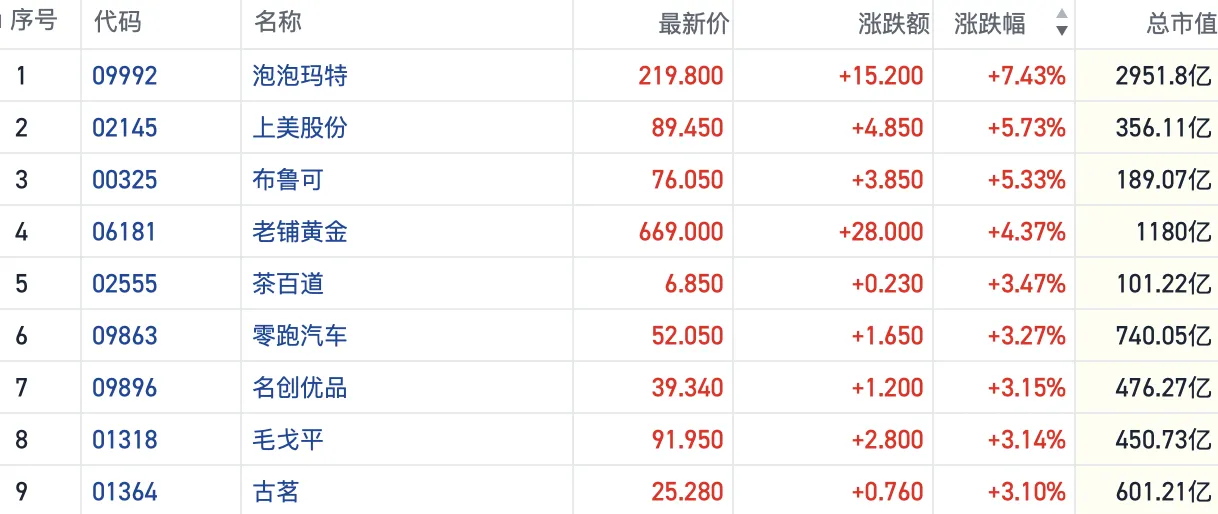The image size is (1218, 514).
Task: Open stock 泡泡玛特 details
Action: [300, 76]
